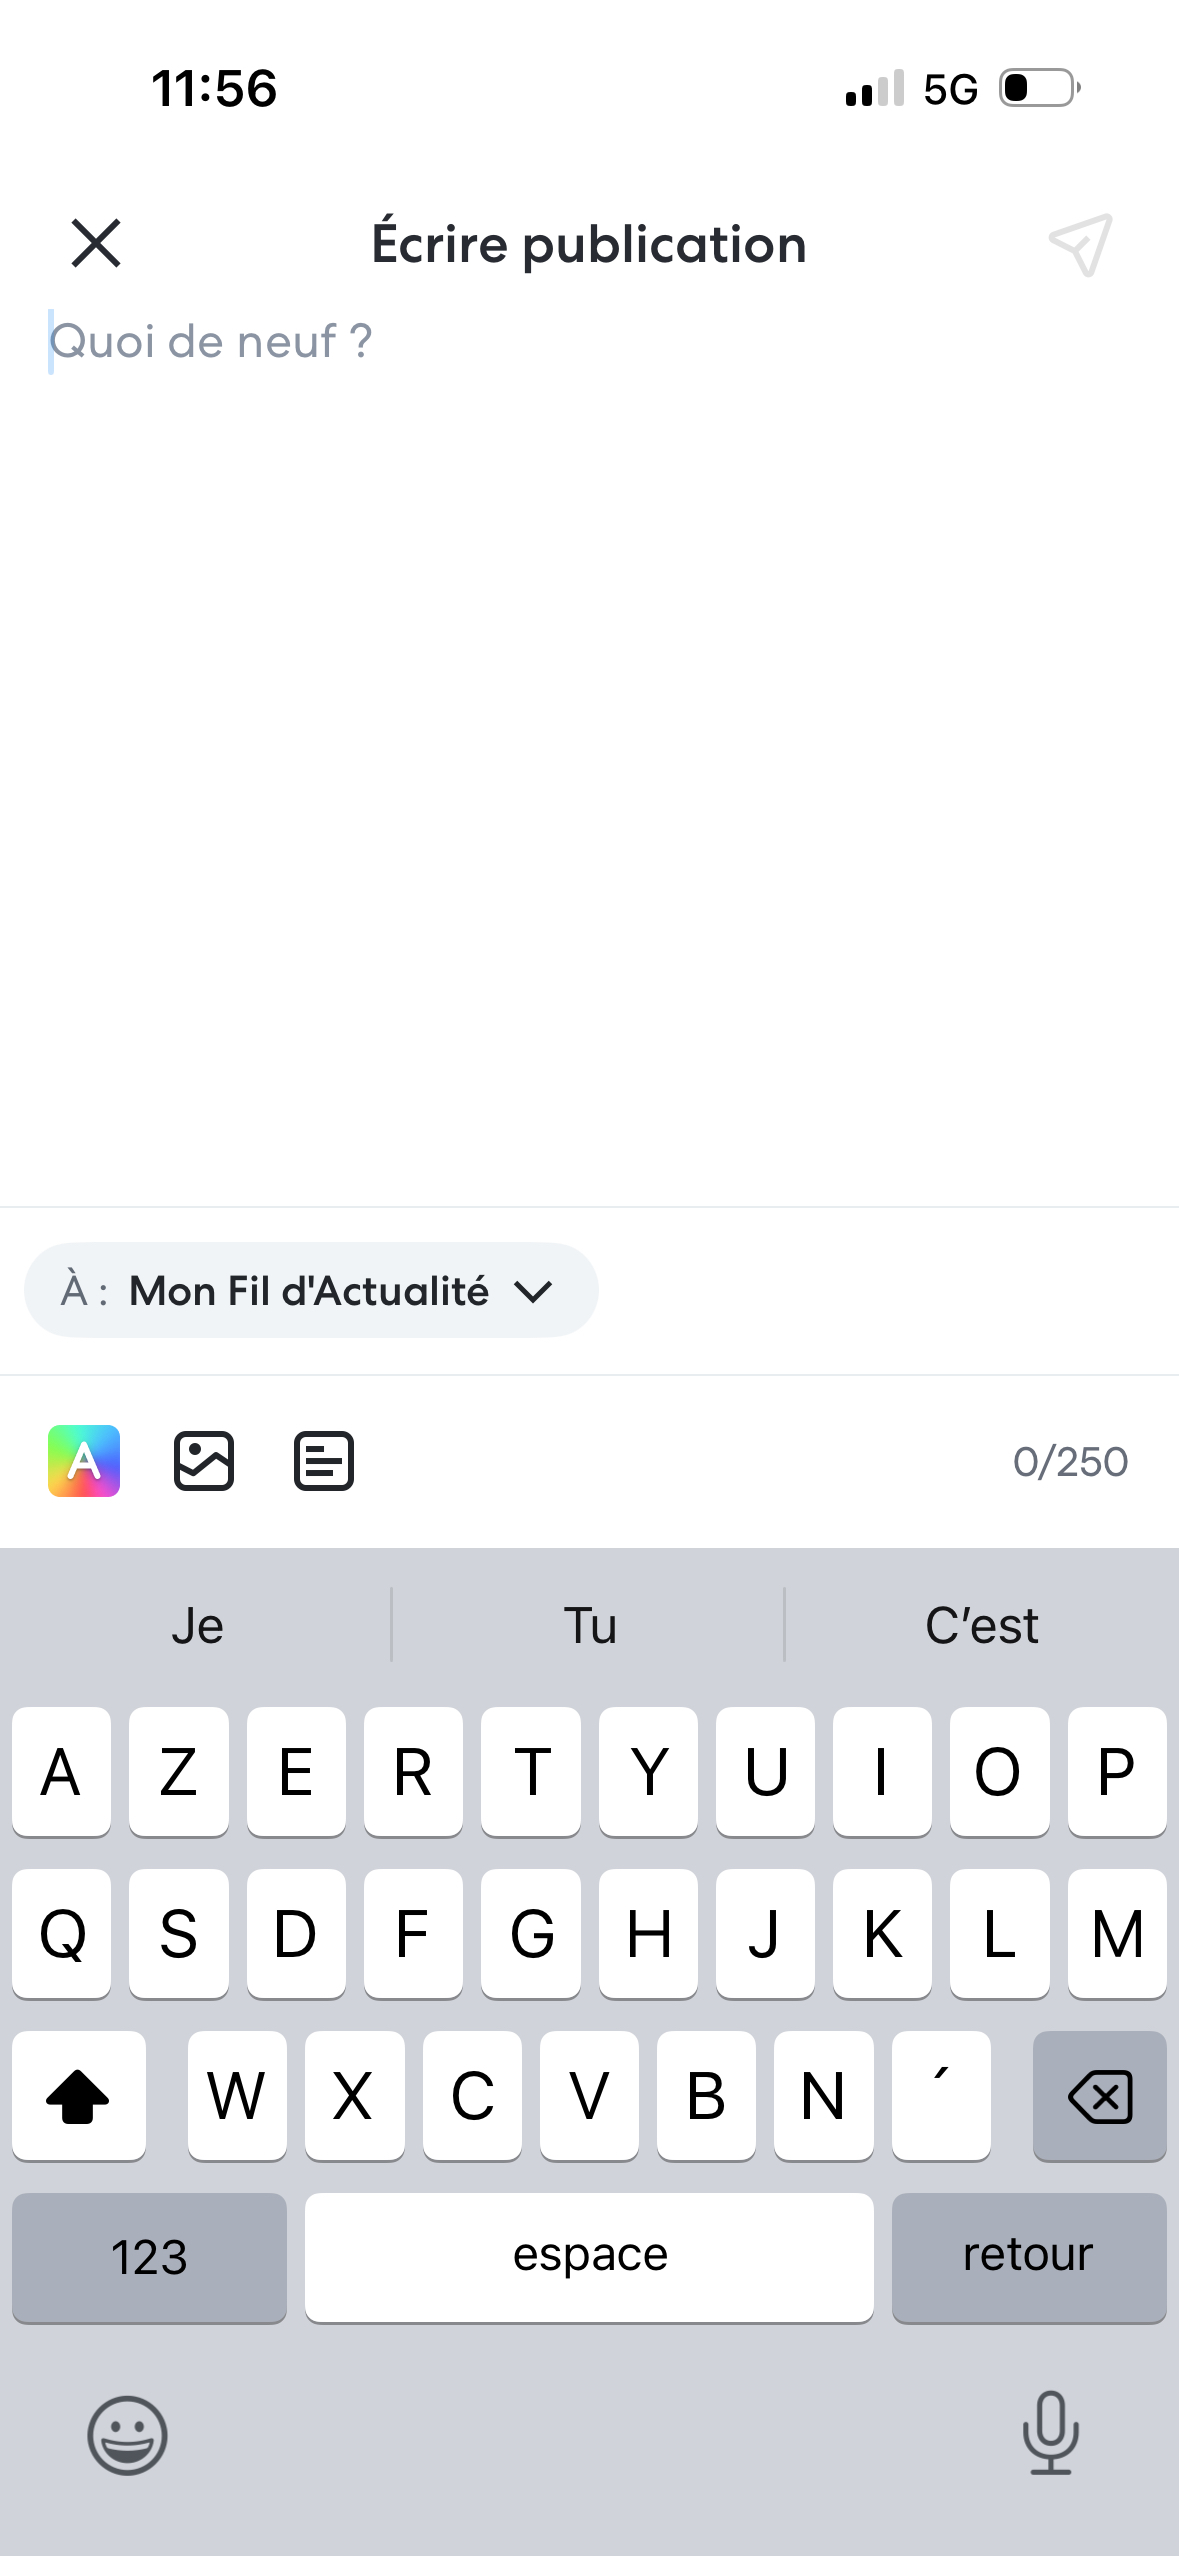Close the write publication screen
Viewport: 1179px width, 2556px height.
(96, 244)
